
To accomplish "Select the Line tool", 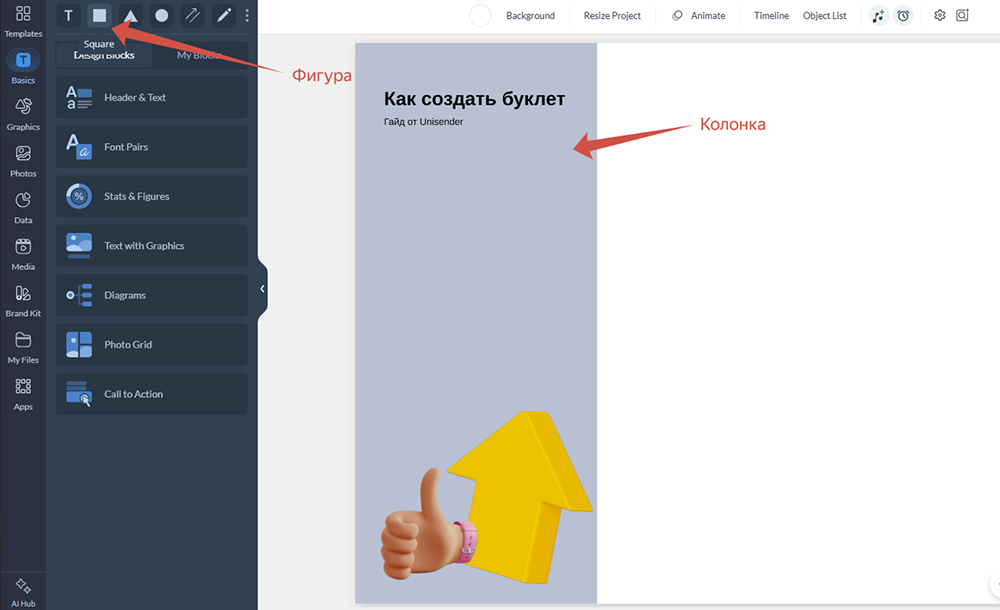I will 193,15.
